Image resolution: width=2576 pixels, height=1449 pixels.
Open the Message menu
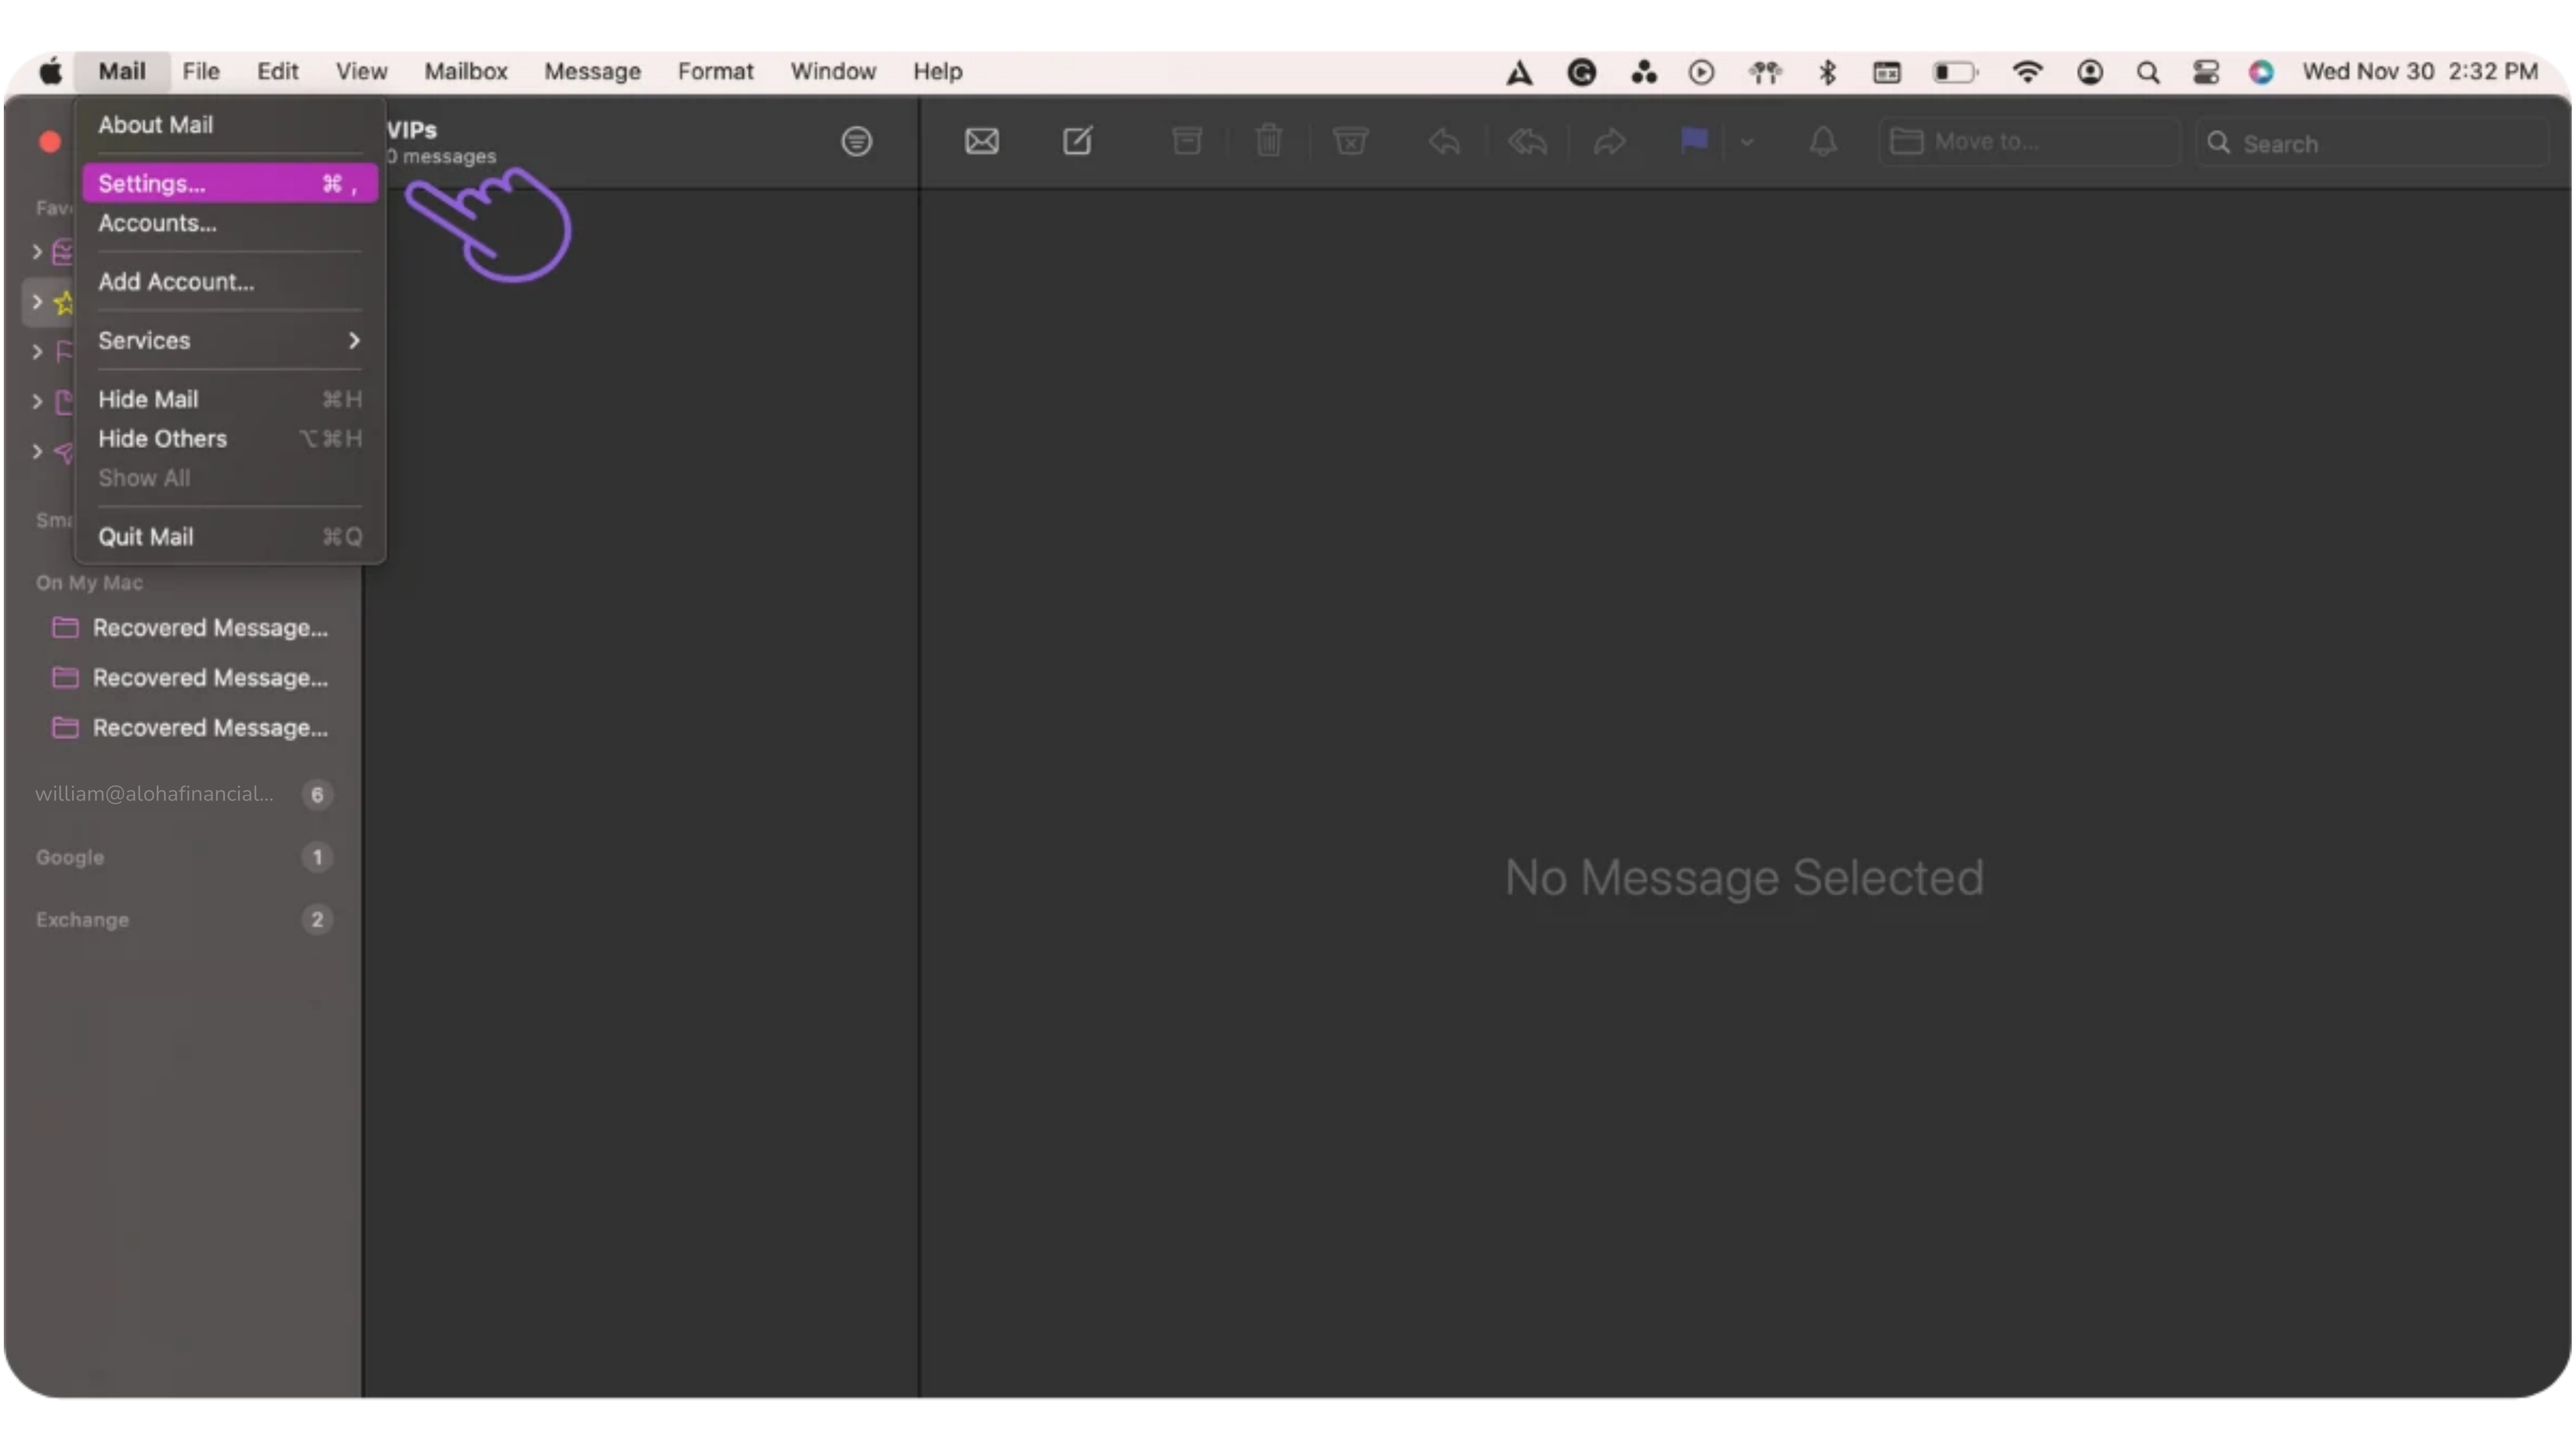pyautogui.click(x=592, y=72)
